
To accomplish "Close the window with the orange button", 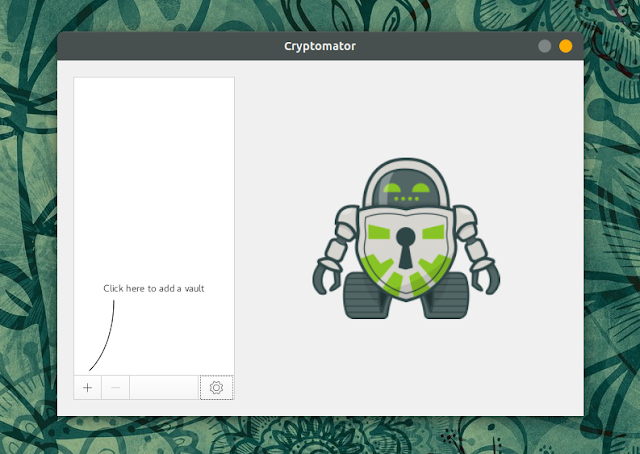I will click(565, 46).
